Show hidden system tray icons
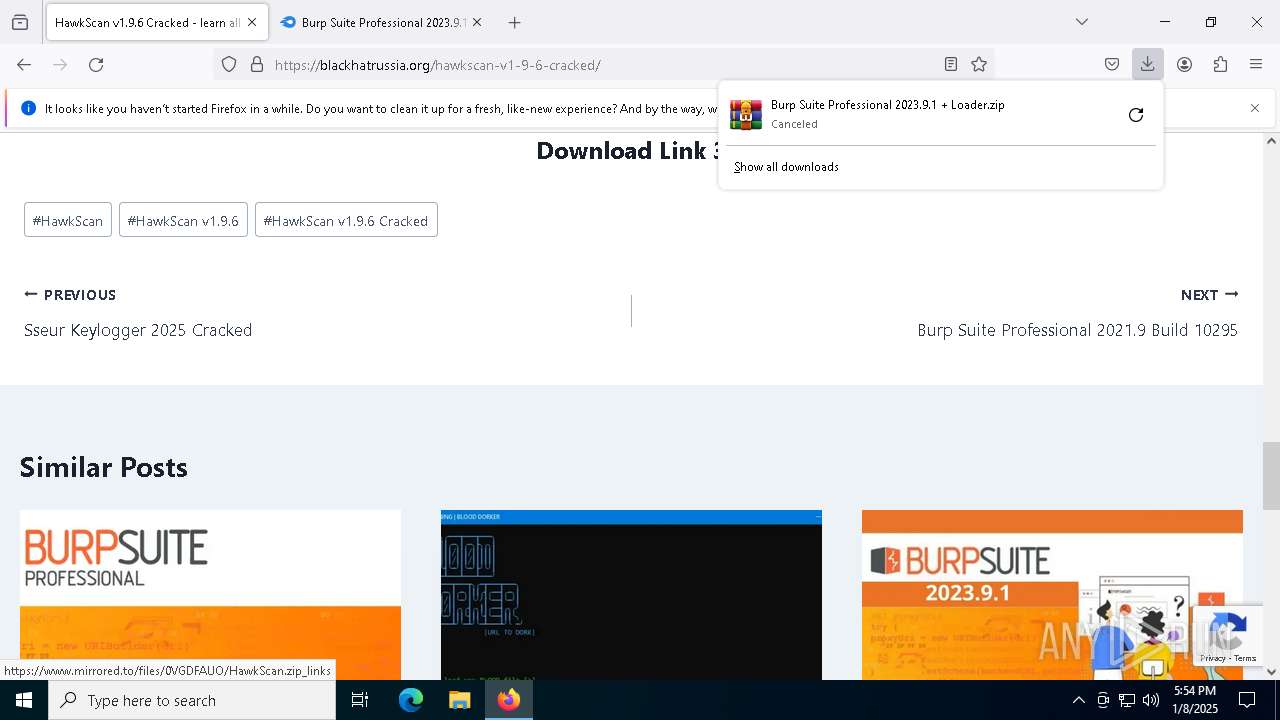Screen dimensions: 1280x720 (x=1078, y=700)
